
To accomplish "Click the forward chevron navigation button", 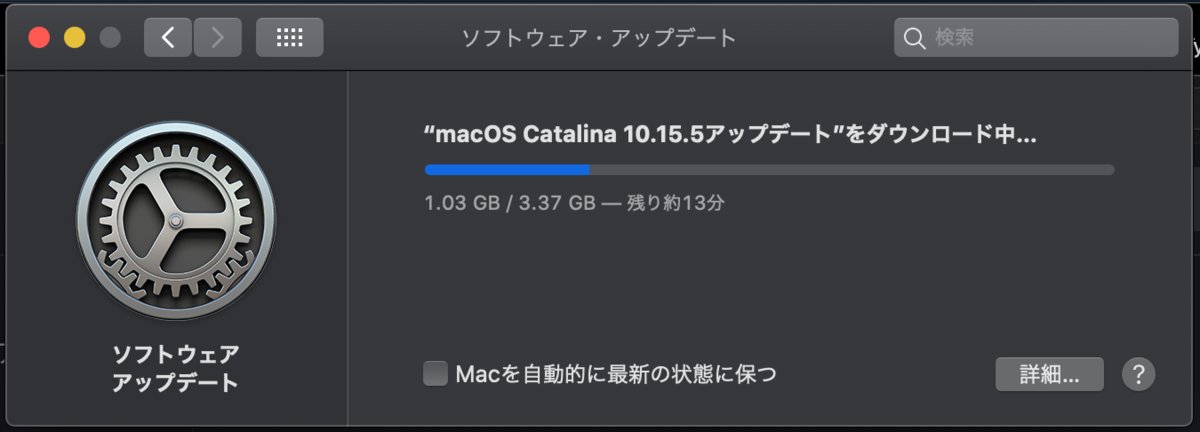I will 217,38.
